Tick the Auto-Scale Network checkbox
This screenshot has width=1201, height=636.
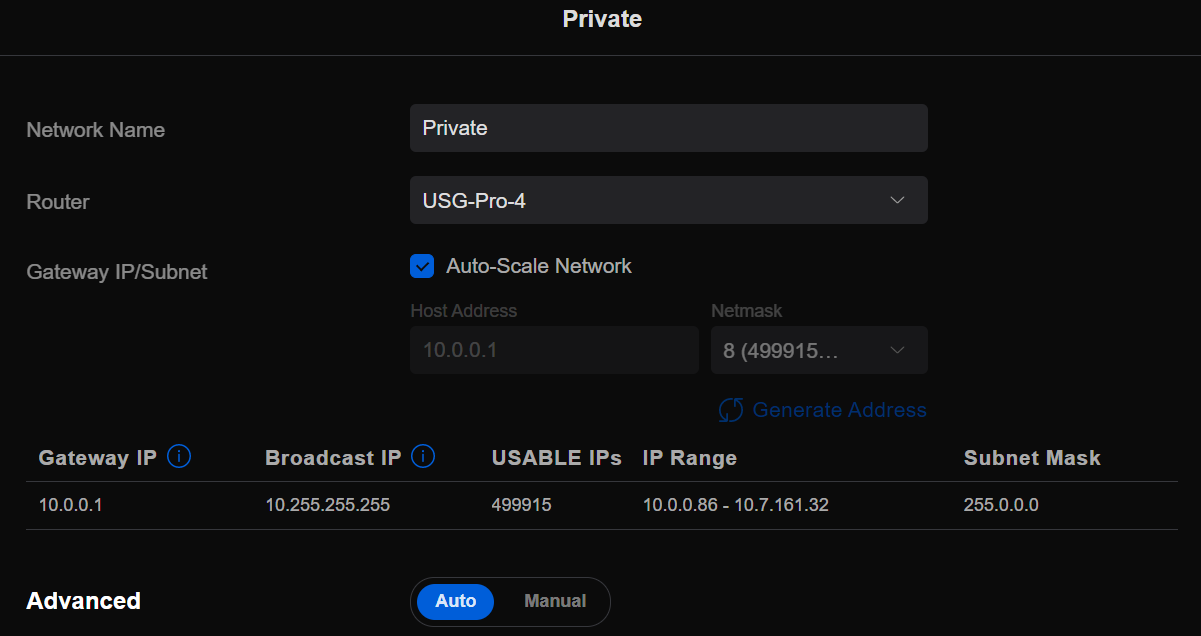[422, 266]
